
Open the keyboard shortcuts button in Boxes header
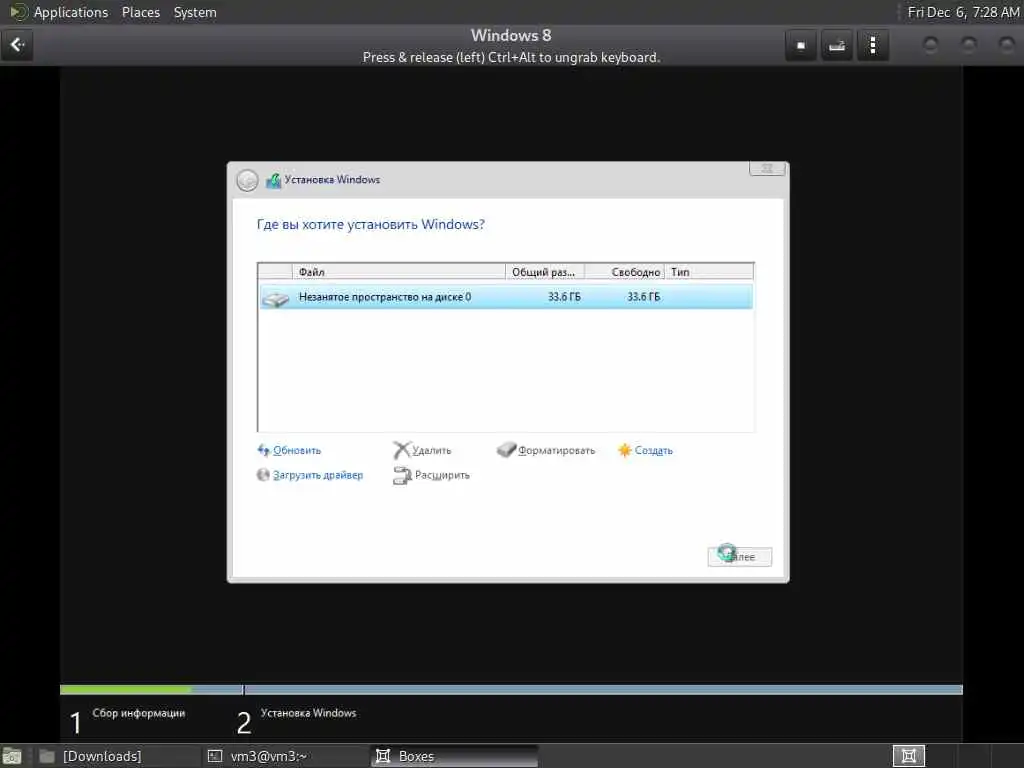click(x=837, y=46)
